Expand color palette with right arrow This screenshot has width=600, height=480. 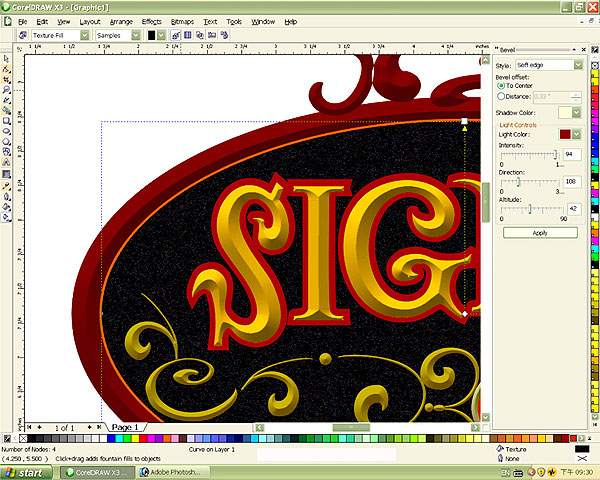pyautogui.click(x=581, y=438)
